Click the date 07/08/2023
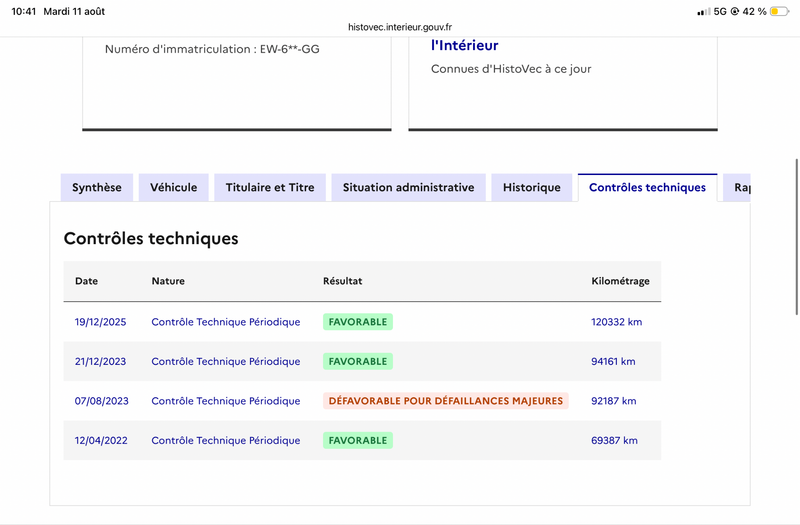 [x=102, y=401]
